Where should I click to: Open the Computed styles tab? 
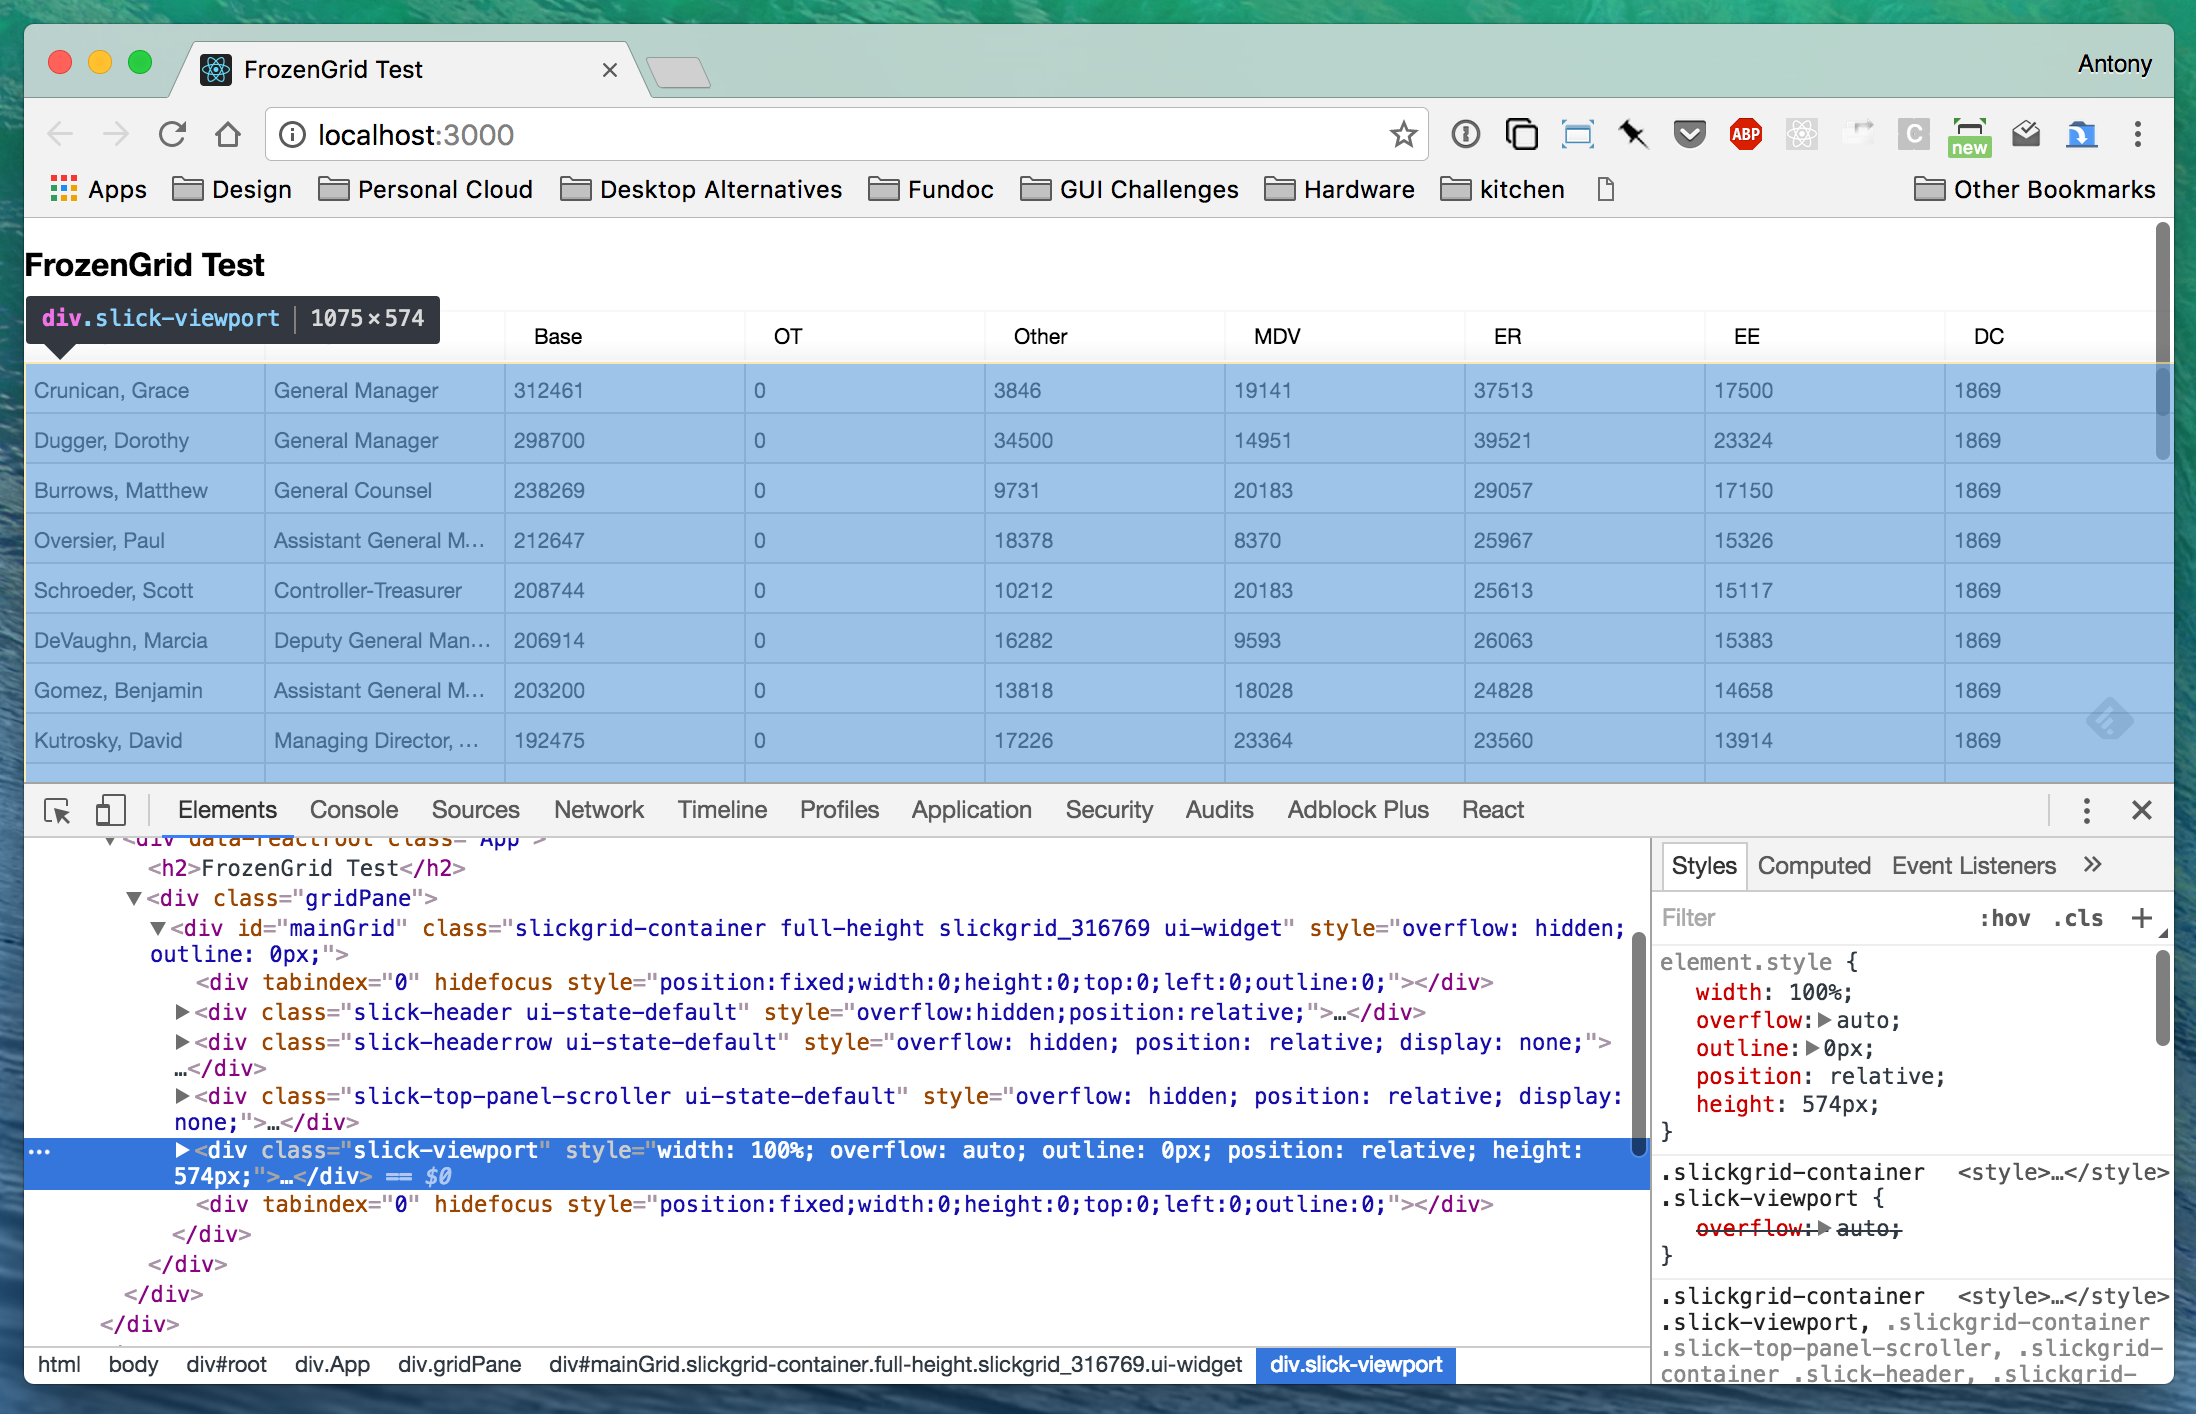click(x=1813, y=866)
